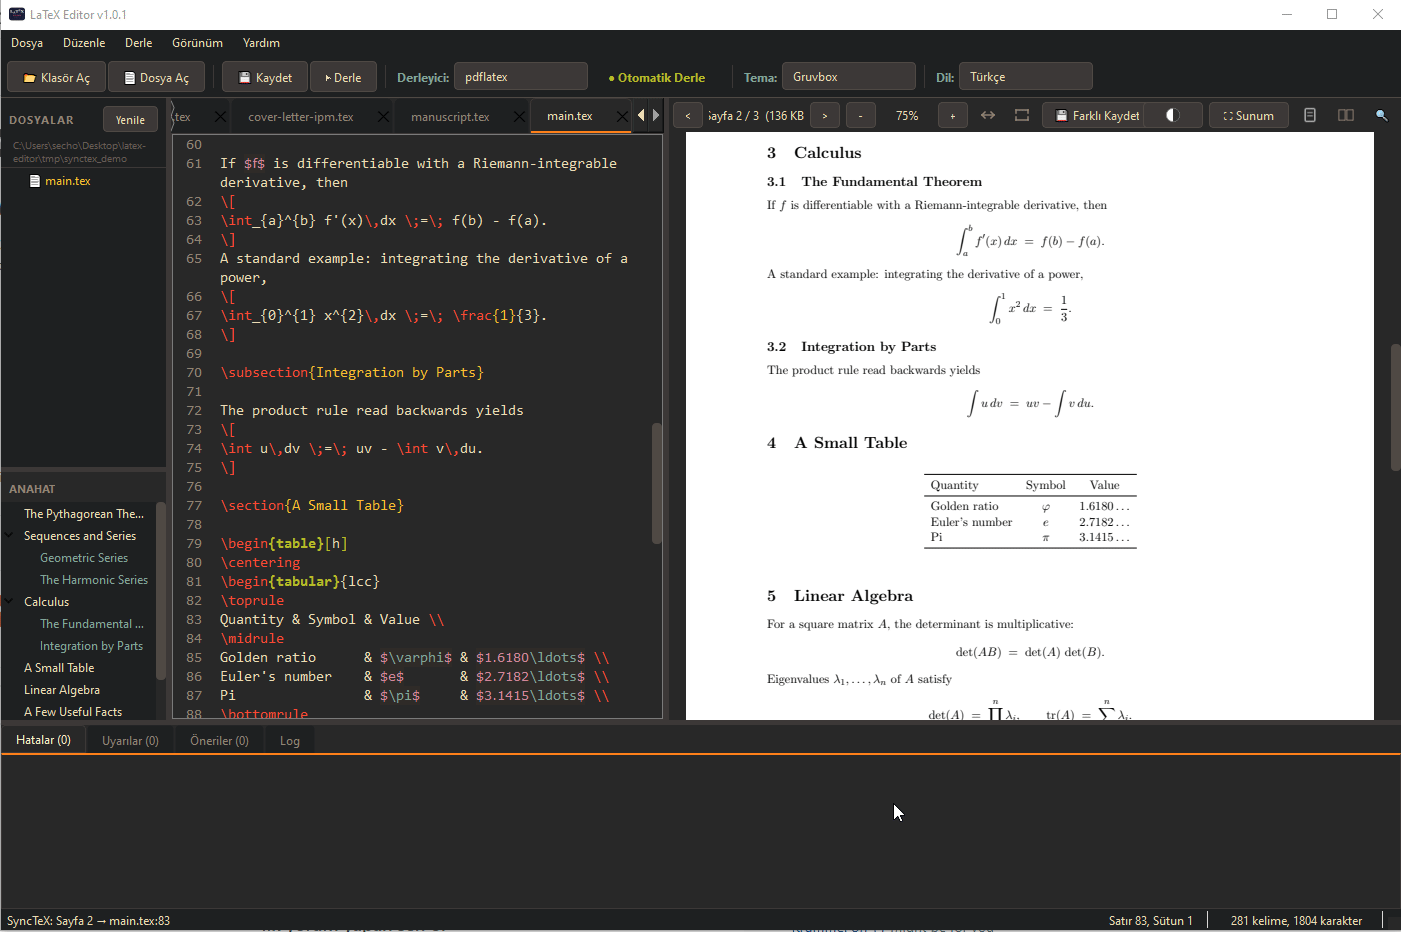Close the main.tex editor tab
Image resolution: width=1401 pixels, height=932 pixels.
(x=622, y=117)
